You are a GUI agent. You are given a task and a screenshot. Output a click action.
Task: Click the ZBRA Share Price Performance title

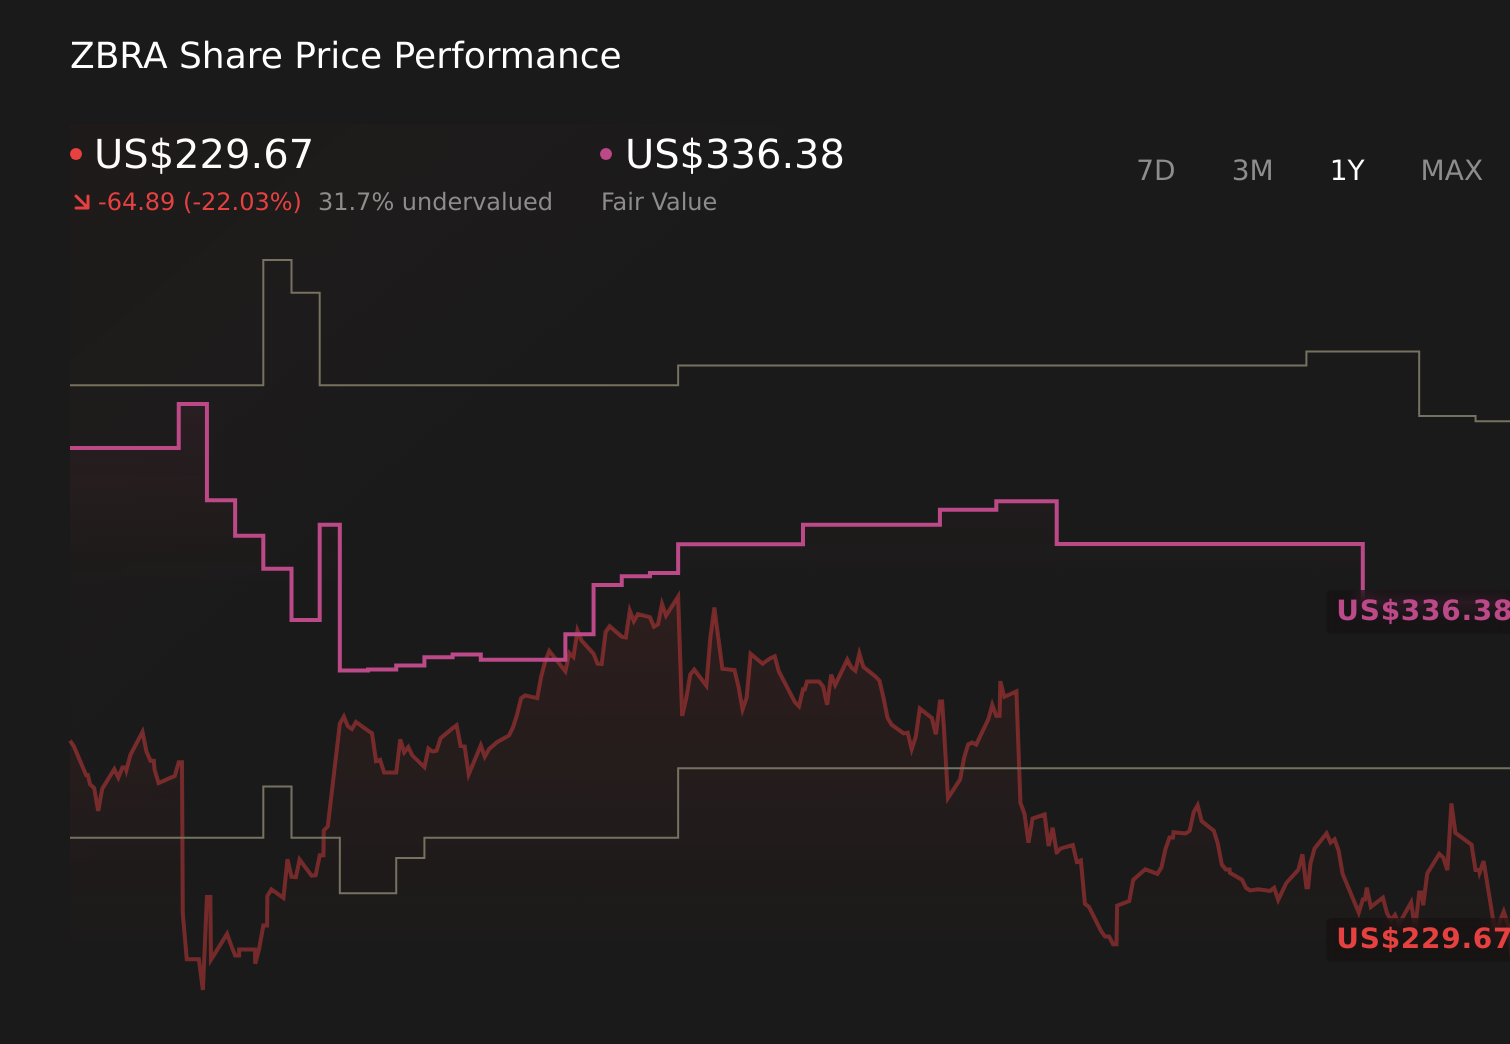pos(345,56)
